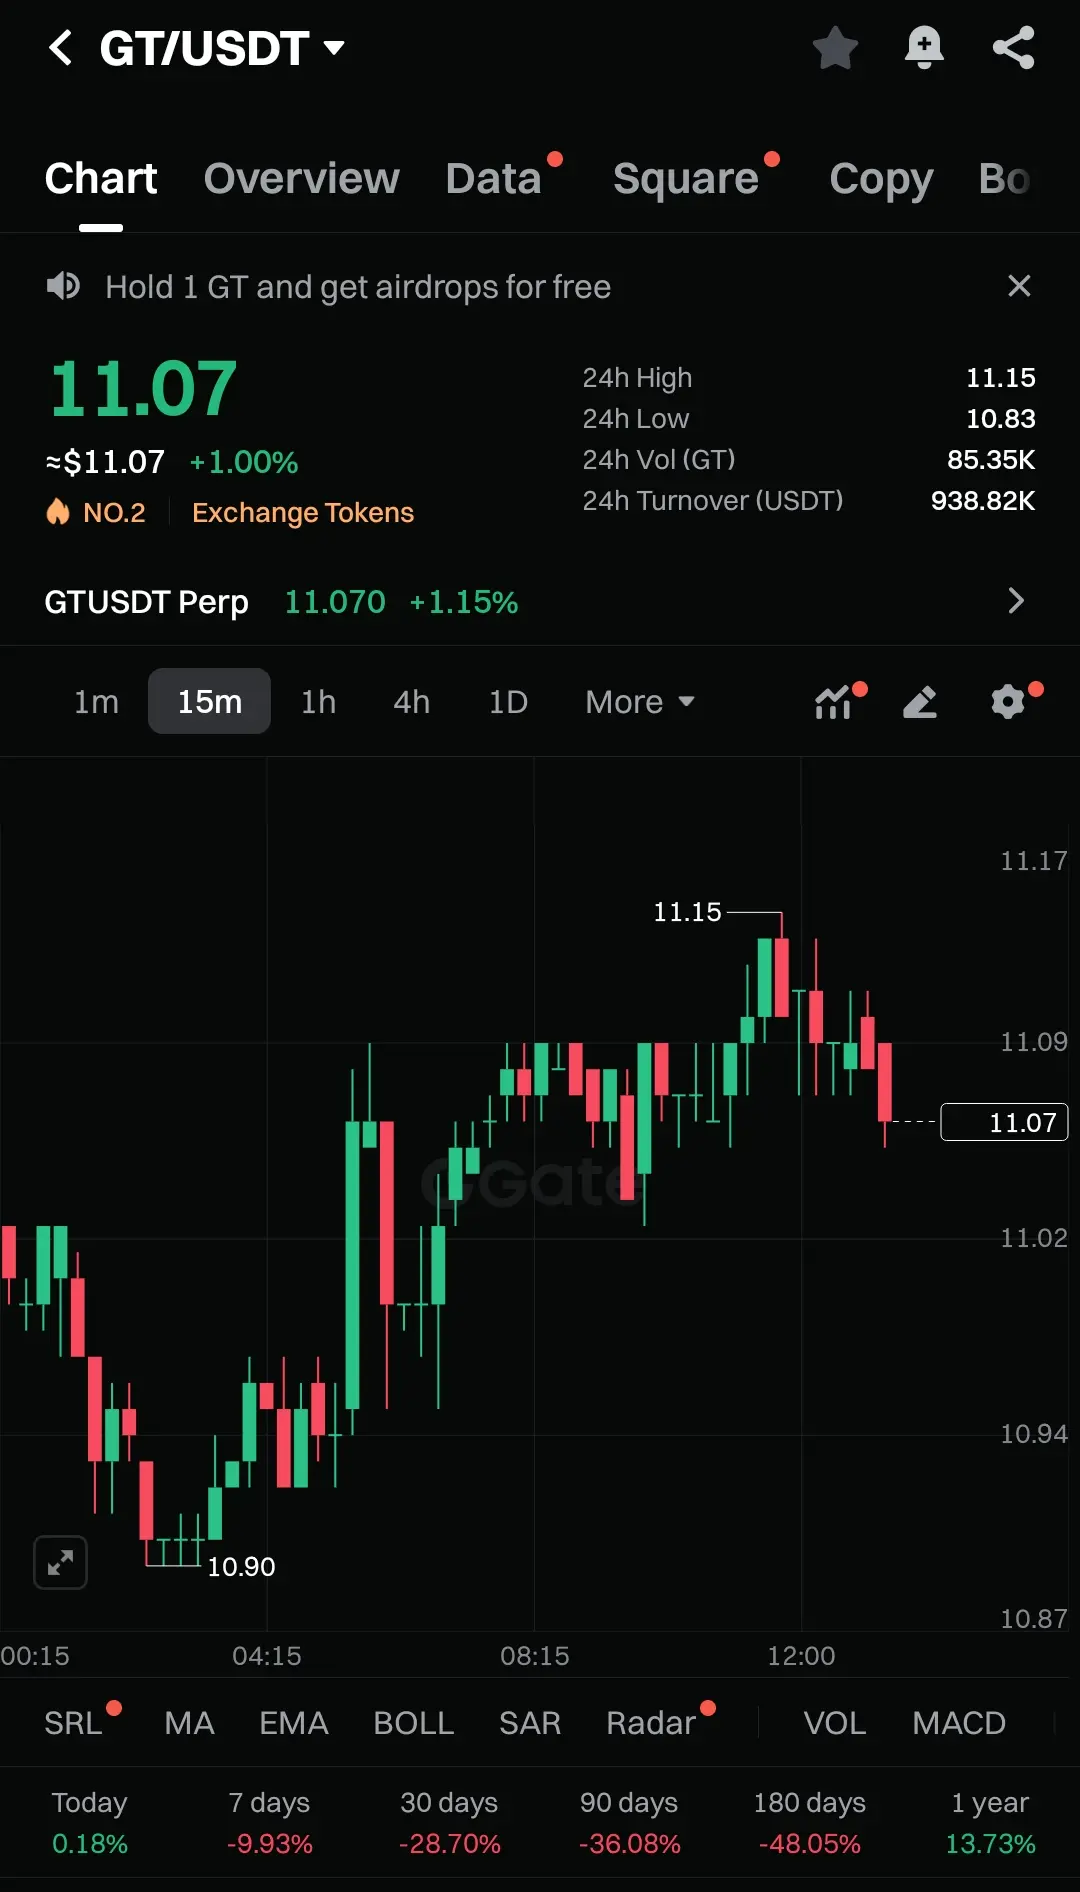The height and width of the screenshot is (1892, 1080).
Task: Toggle the BOLL indicator
Action: 413,1723
